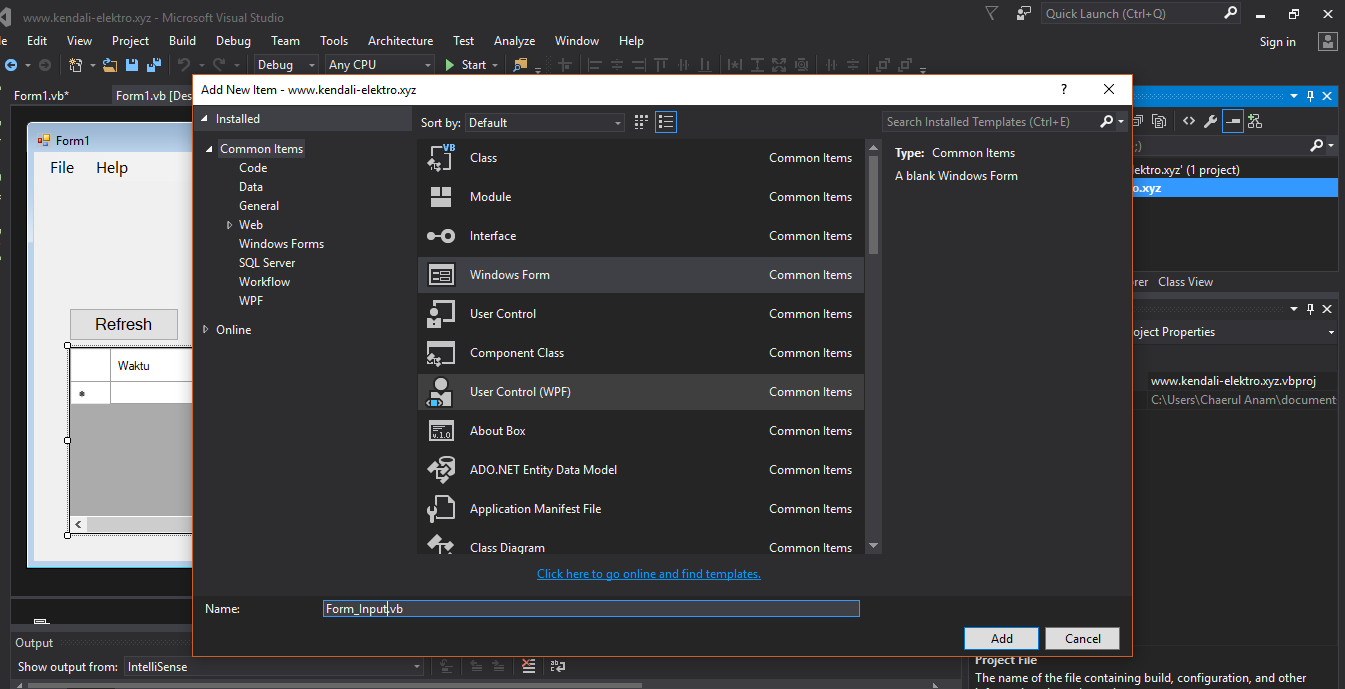Viewport: 1345px width, 689px height.
Task: Click the Navigate Backward toolbar button
Action: tap(12, 65)
